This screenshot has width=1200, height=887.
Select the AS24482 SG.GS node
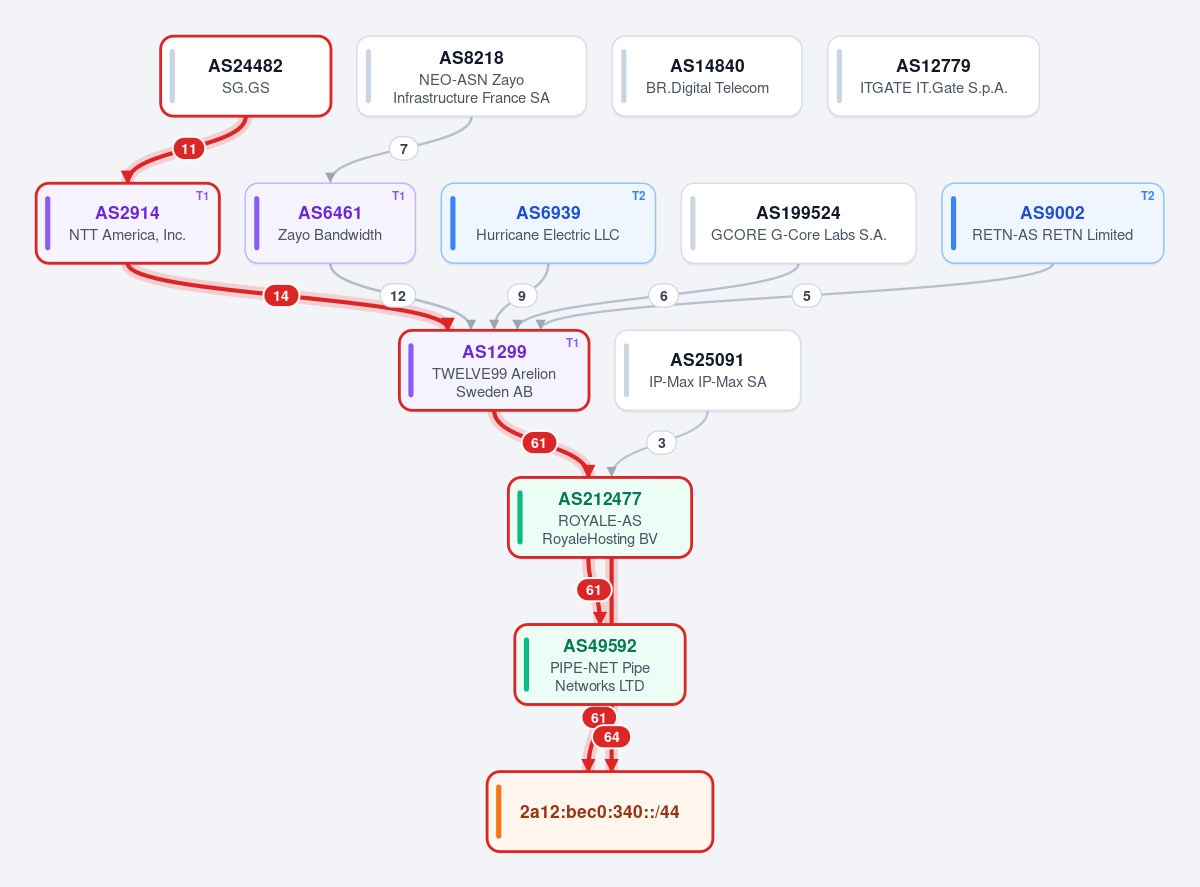pyautogui.click(x=246, y=76)
